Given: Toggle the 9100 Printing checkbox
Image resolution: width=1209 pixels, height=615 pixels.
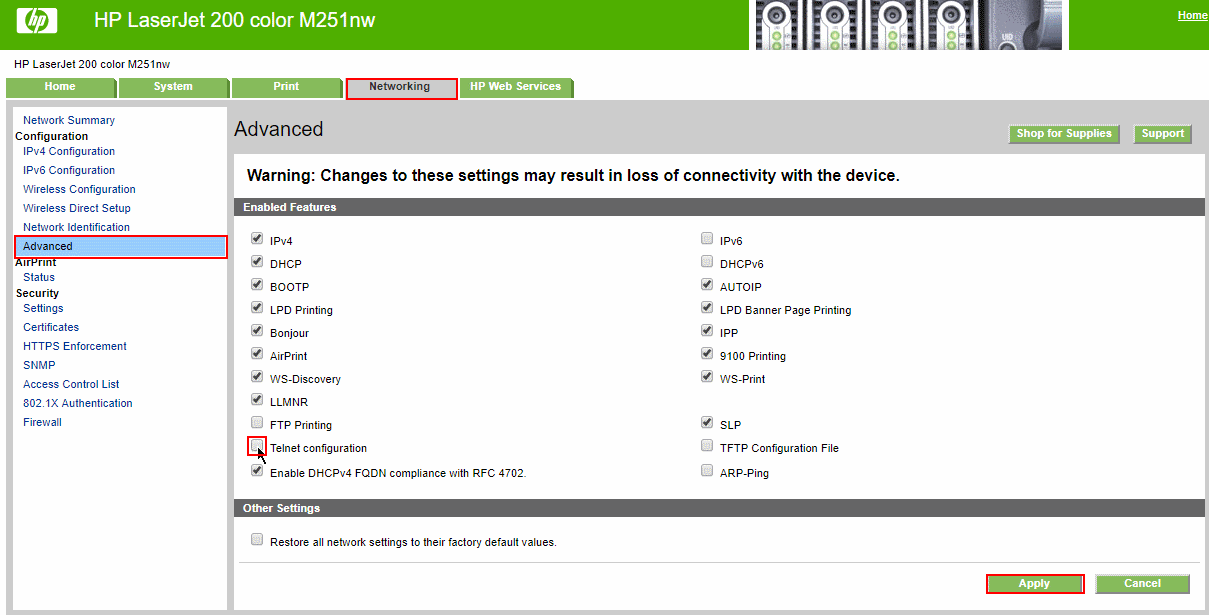Looking at the screenshot, I should 707,354.
